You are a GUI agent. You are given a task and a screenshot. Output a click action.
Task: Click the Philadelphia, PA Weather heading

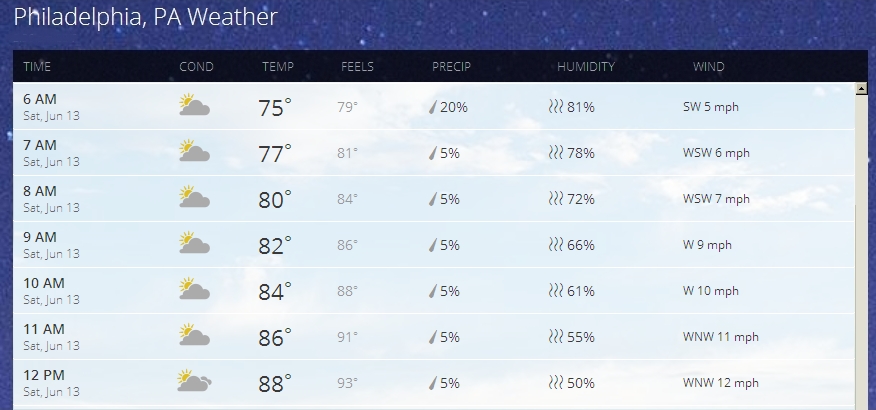(145, 17)
